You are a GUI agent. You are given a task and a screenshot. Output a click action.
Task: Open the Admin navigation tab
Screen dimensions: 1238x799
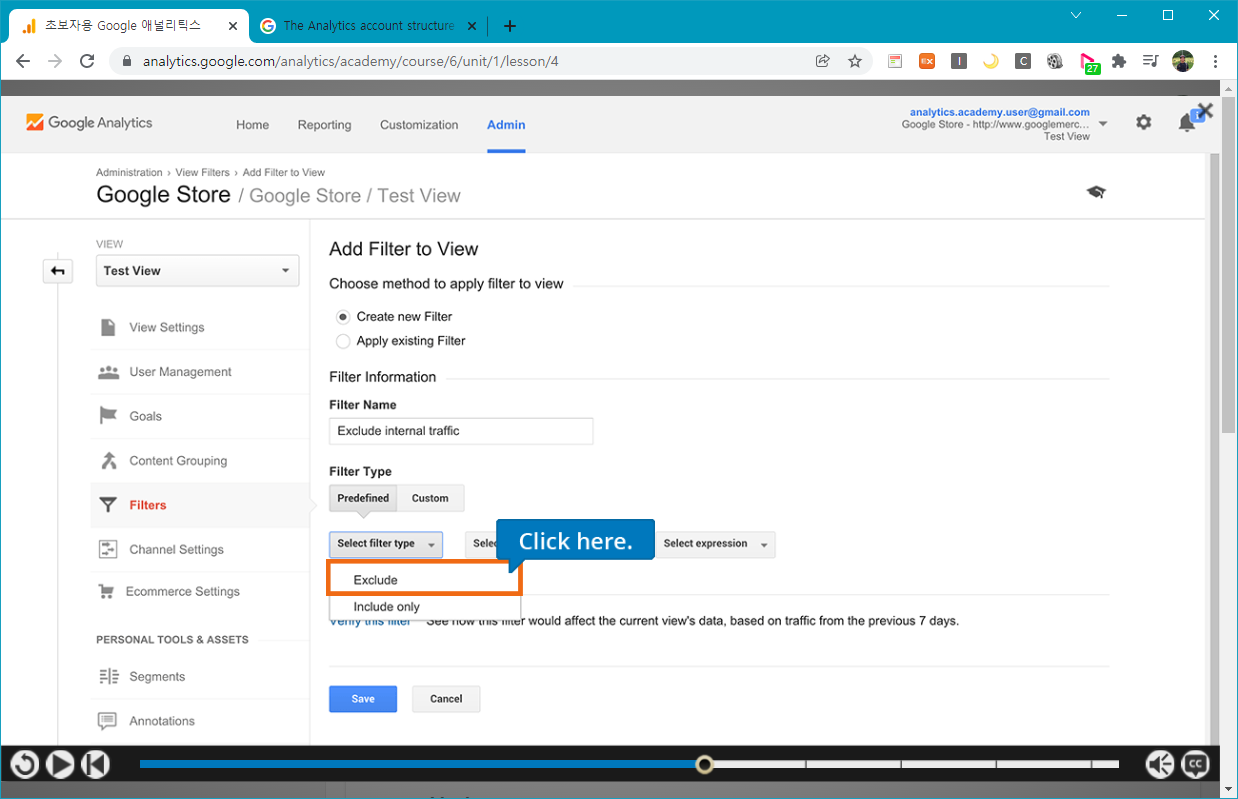pos(506,125)
